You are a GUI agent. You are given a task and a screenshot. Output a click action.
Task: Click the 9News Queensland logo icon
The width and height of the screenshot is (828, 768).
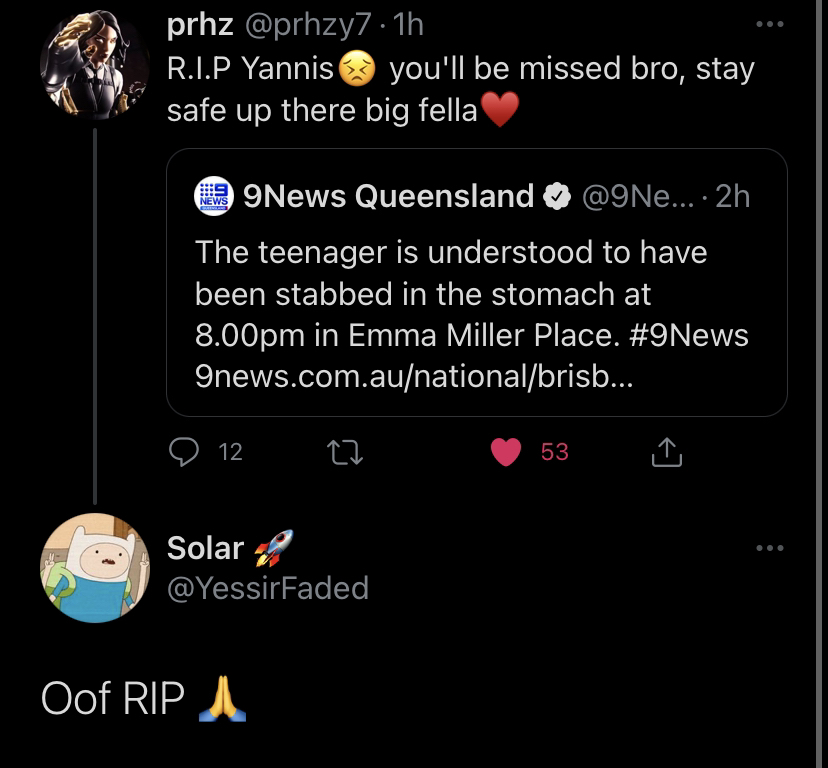pyautogui.click(x=214, y=196)
